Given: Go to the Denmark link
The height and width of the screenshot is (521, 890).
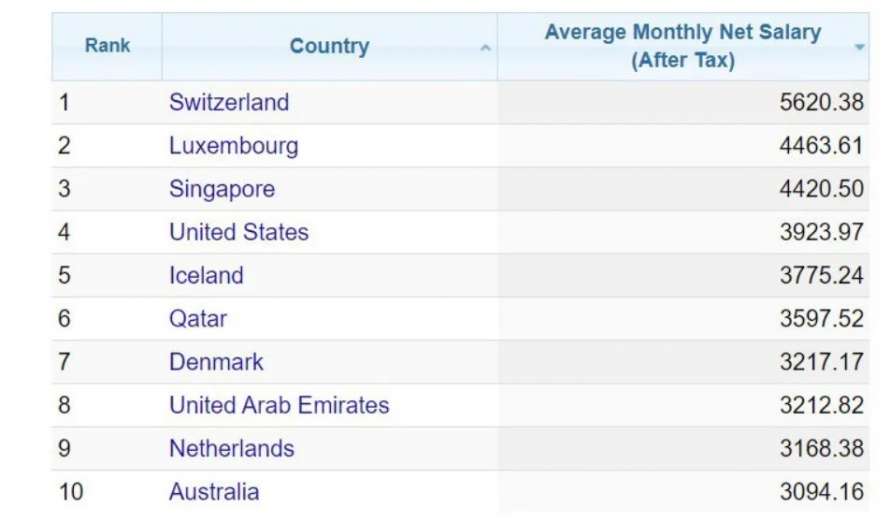Looking at the screenshot, I should [x=216, y=362].
